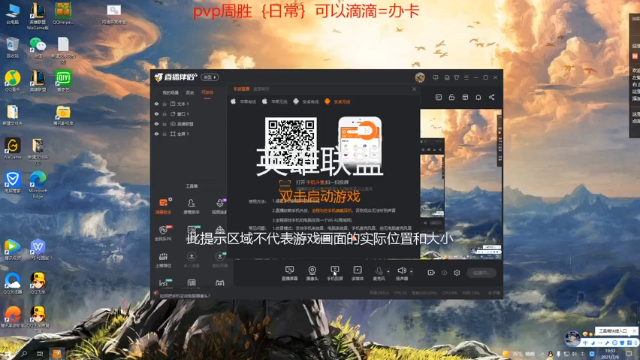Click the phone illustration image

pyautogui.click(x=360, y=141)
